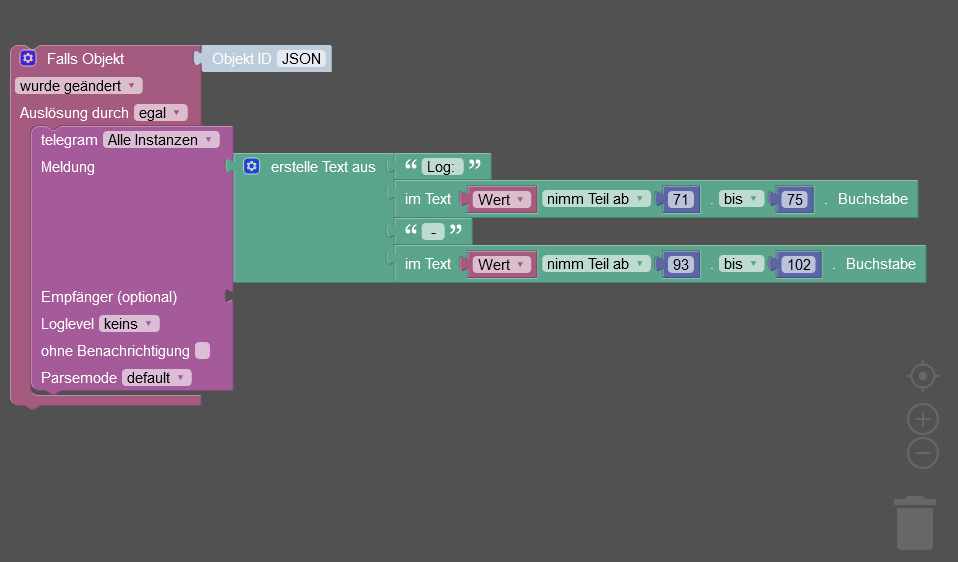
Task: Open the gear settings on Falls Objekt block
Action: coord(28,58)
